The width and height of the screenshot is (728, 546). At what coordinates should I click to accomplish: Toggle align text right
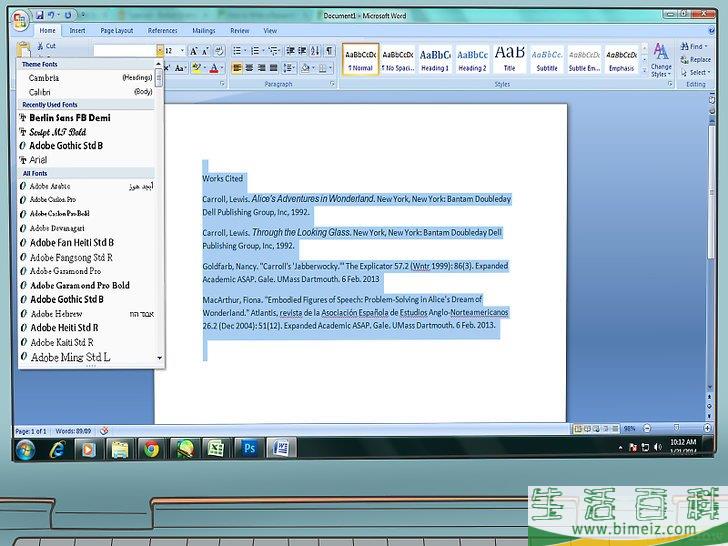click(x=261, y=68)
